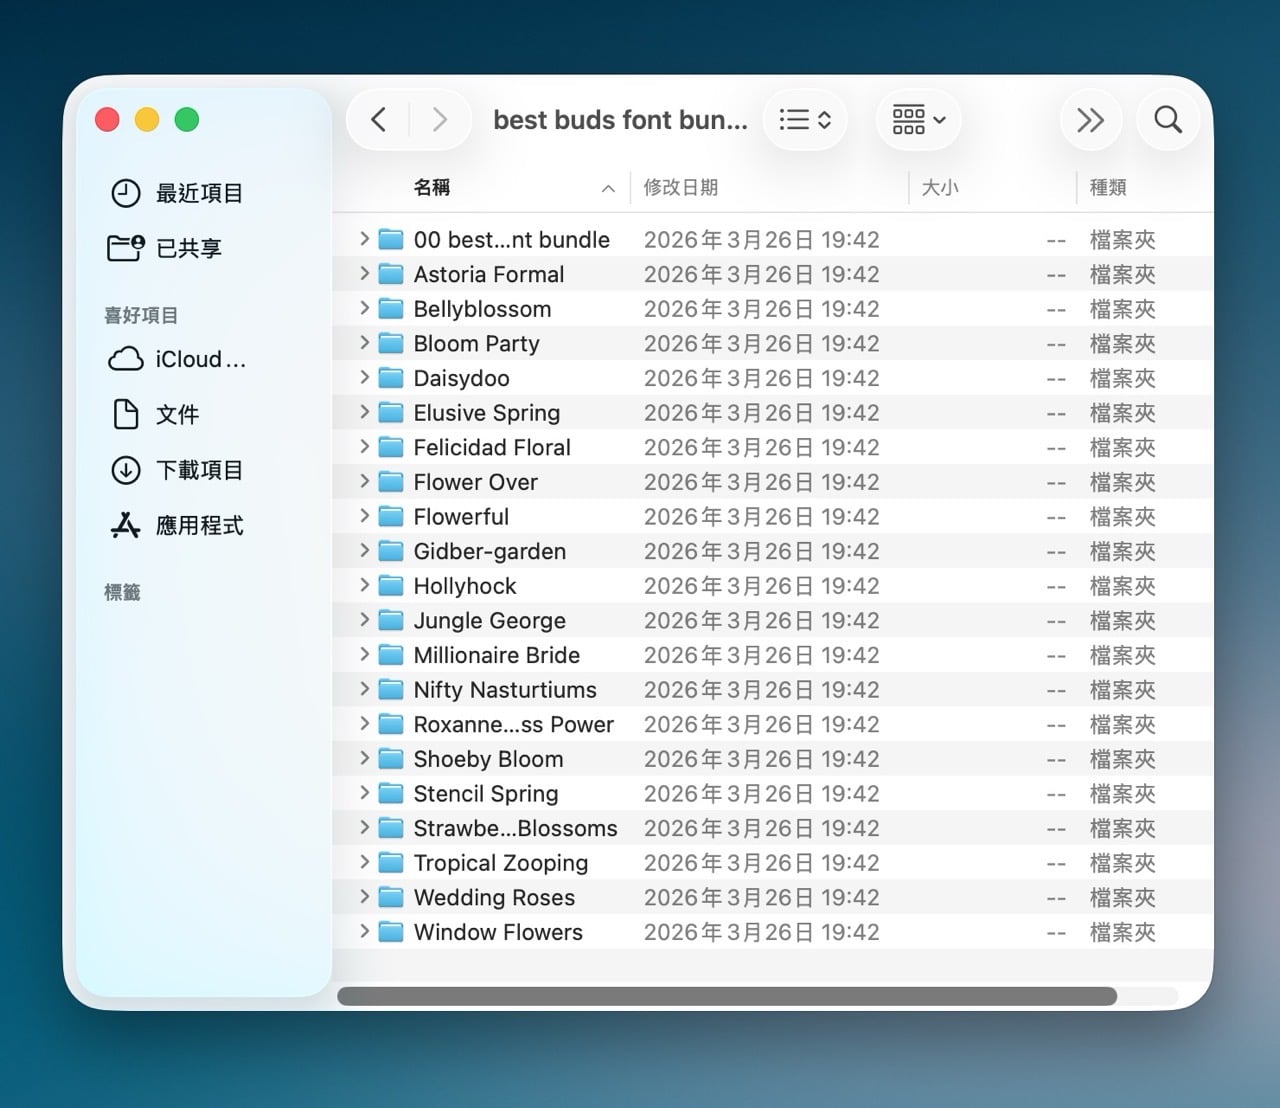The image size is (1280, 1108).
Task: Open the view options dropdown in toolbar
Action: (805, 119)
